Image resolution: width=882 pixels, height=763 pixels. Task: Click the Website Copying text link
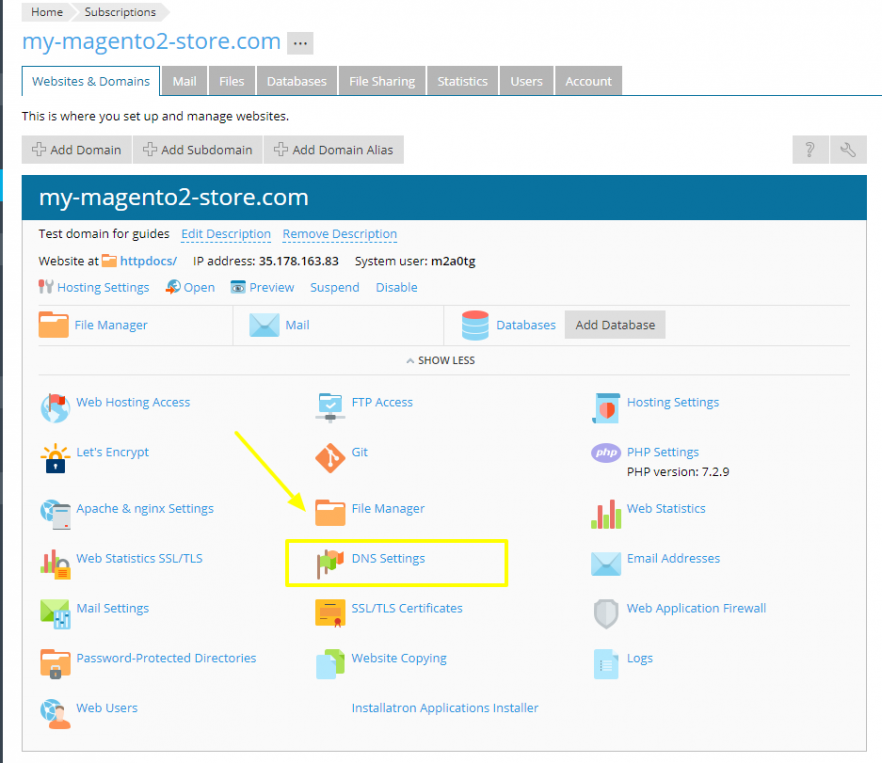[399, 658]
